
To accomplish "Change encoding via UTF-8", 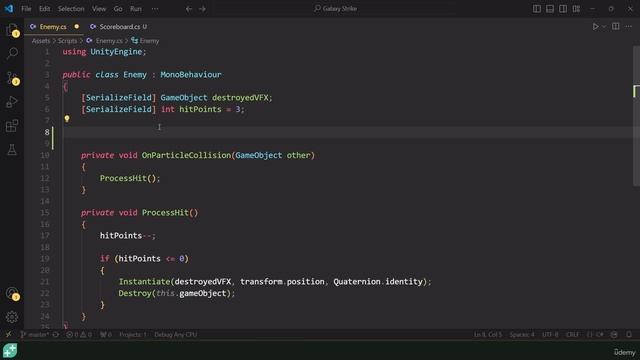I will pos(550,335).
